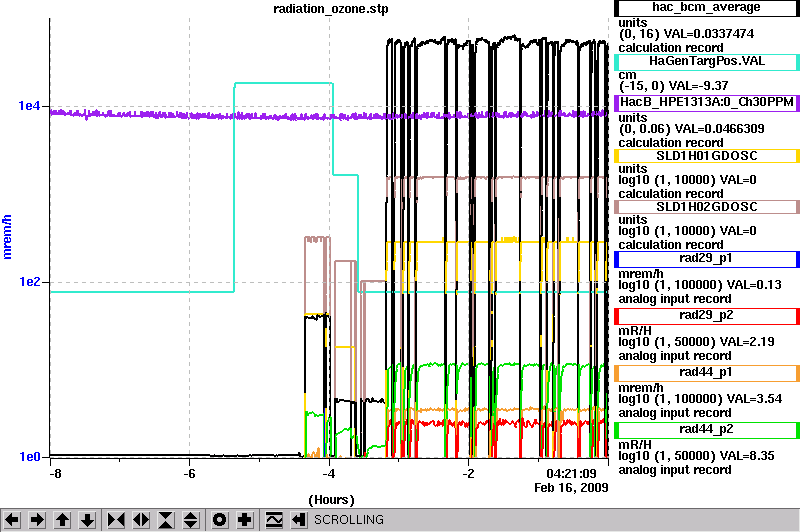The height and width of the screenshot is (532, 800).
Task: Click the 1e4 y-axis tick label
Action: point(29,106)
